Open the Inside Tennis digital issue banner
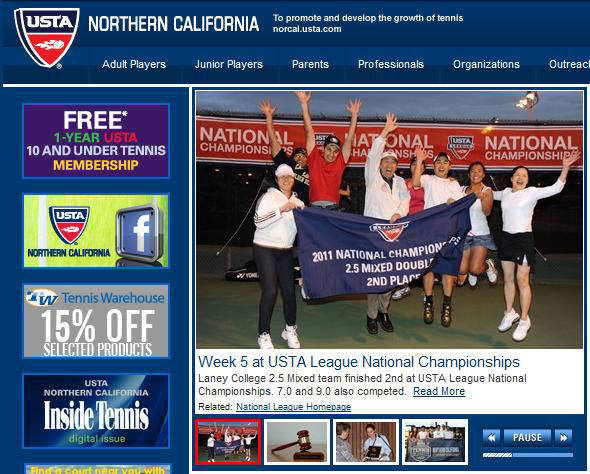The height and width of the screenshot is (474, 590). [x=96, y=411]
